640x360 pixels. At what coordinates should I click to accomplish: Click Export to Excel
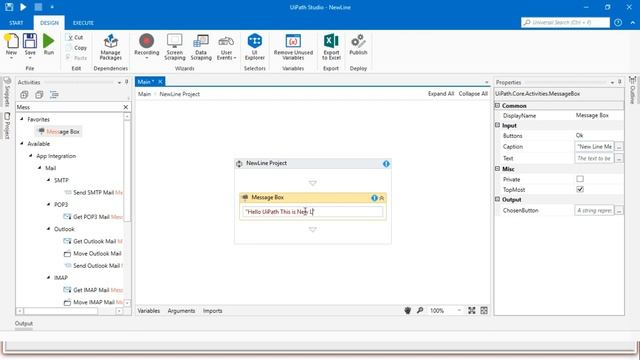pyautogui.click(x=331, y=47)
